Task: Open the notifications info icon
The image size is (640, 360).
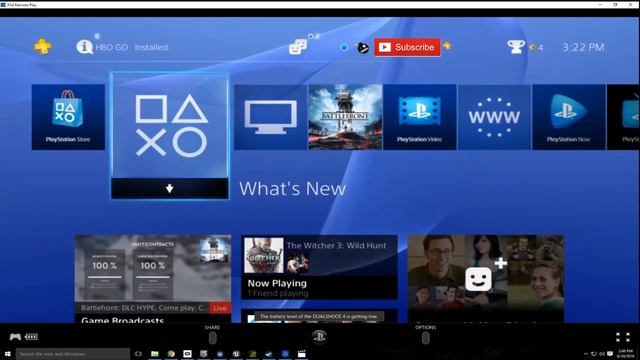Action: tap(84, 47)
